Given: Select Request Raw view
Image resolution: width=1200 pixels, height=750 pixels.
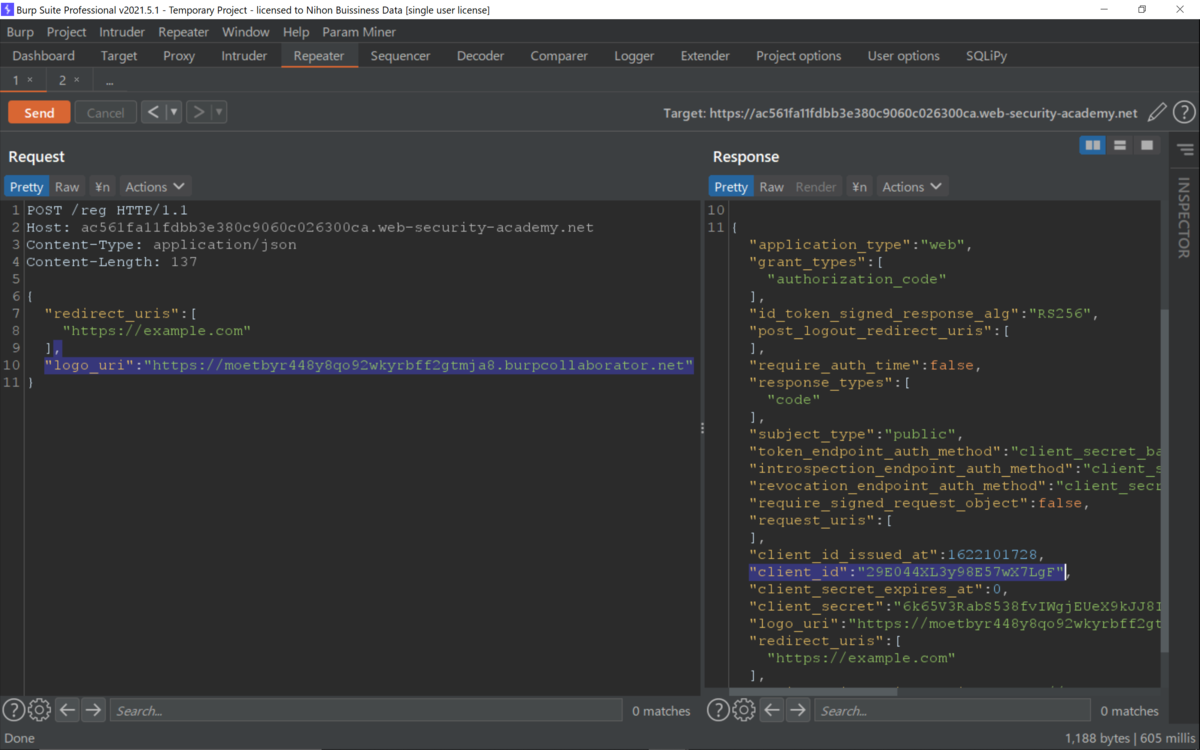Looking at the screenshot, I should pyautogui.click(x=67, y=187).
